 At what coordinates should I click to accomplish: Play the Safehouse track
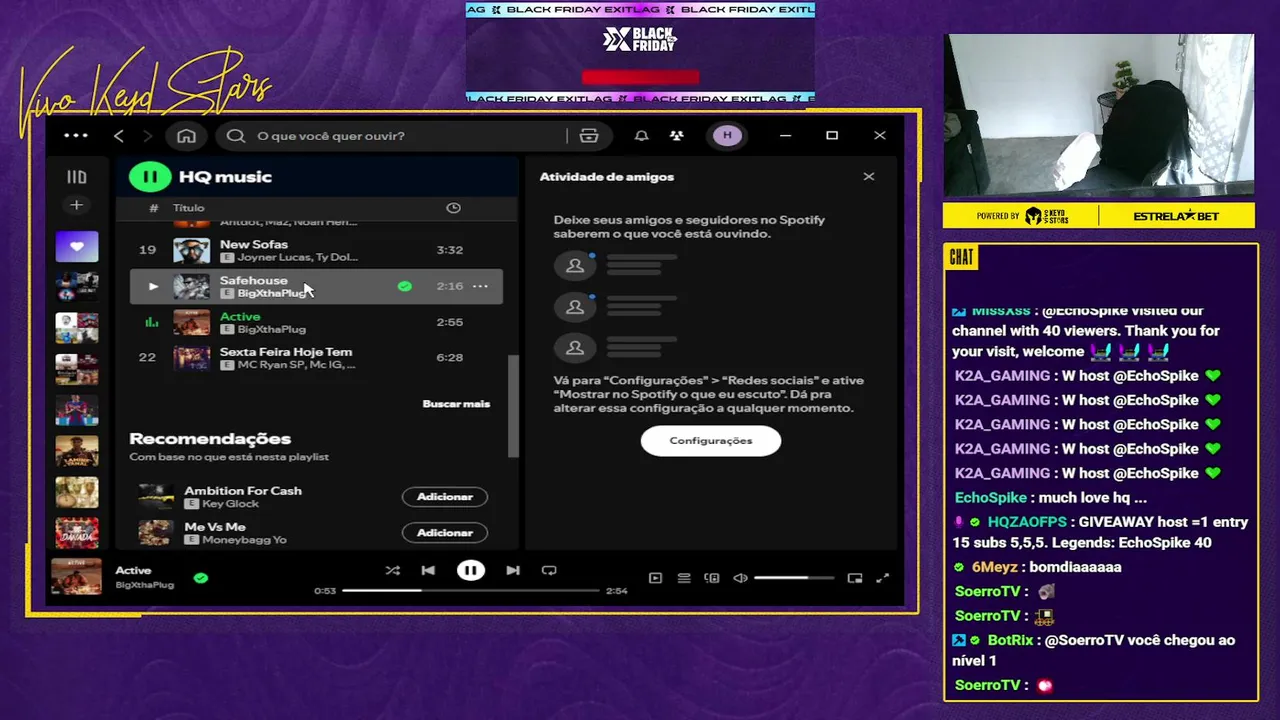point(153,286)
